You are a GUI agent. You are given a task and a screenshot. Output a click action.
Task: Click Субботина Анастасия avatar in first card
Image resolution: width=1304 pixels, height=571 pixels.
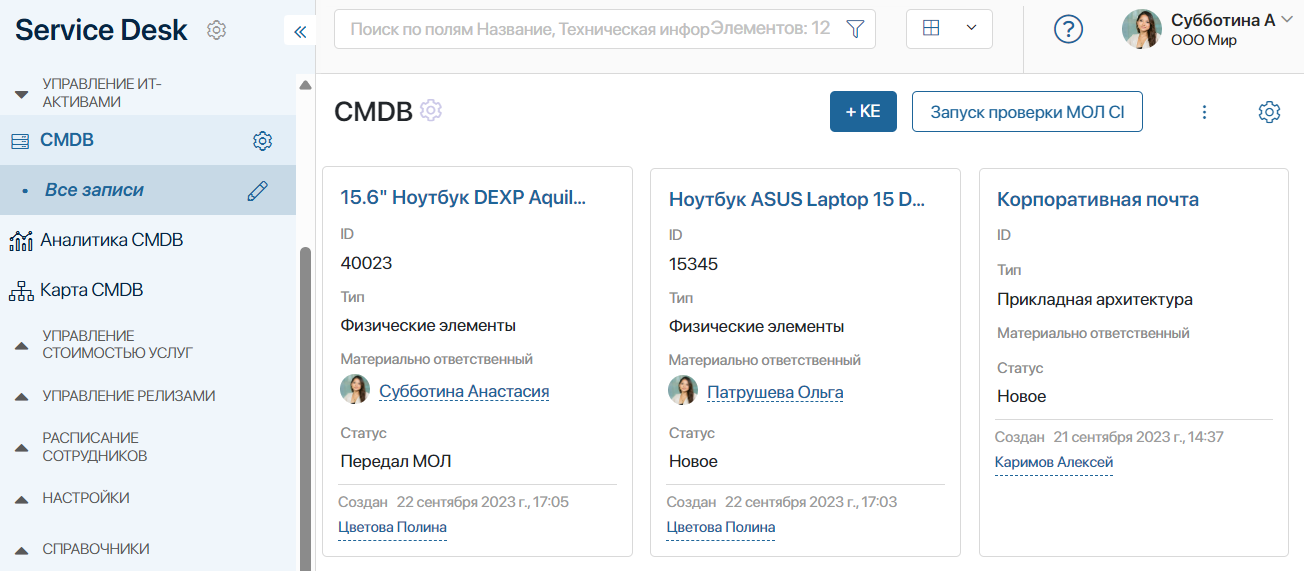[x=355, y=389]
